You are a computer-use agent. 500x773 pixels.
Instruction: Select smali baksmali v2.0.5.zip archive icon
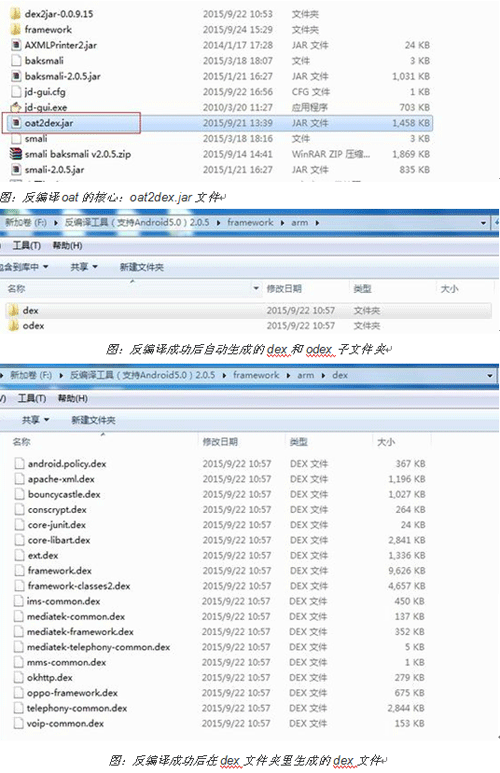coord(16,154)
